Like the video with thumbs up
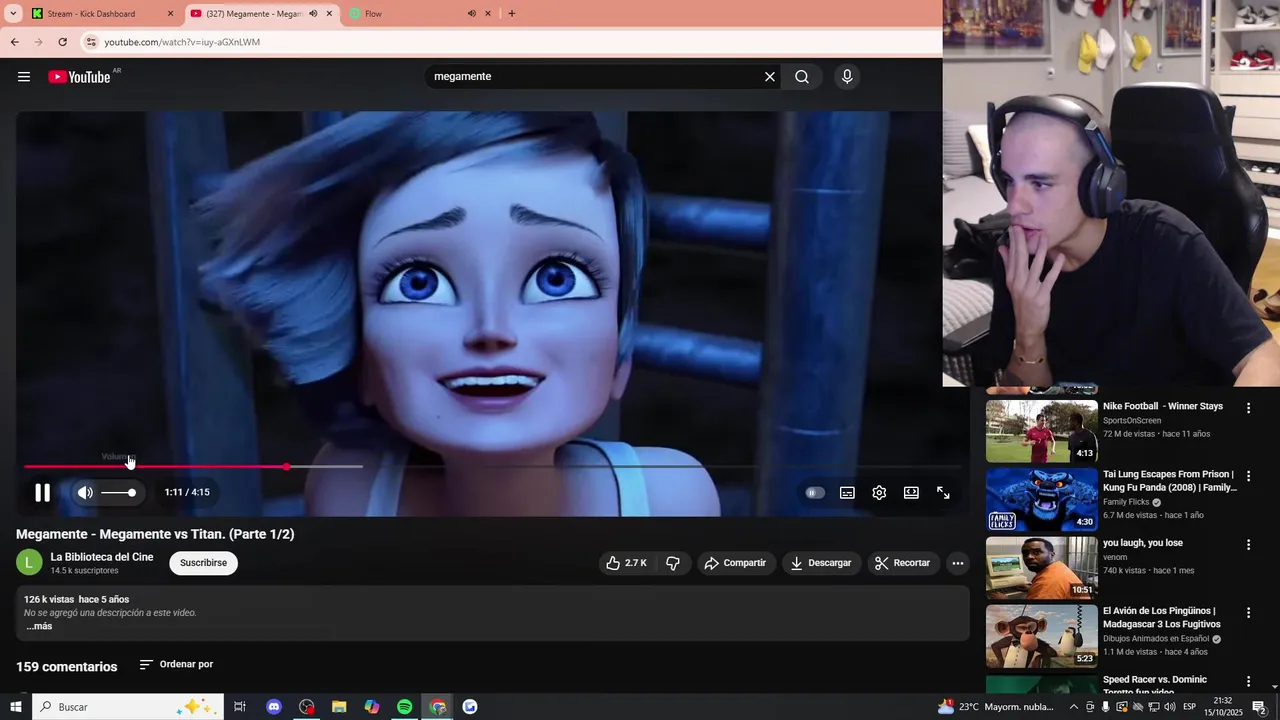The image size is (1280, 720). click(x=626, y=563)
